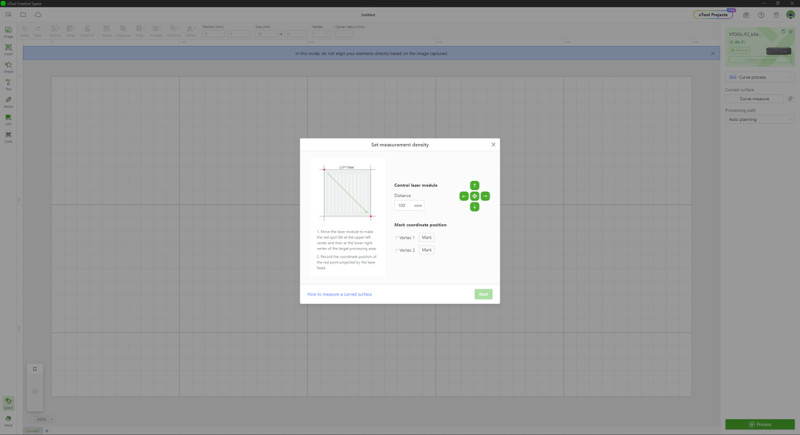This screenshot has width=800, height=435.
Task: Click the Rotate input field
Action: click(320, 34)
